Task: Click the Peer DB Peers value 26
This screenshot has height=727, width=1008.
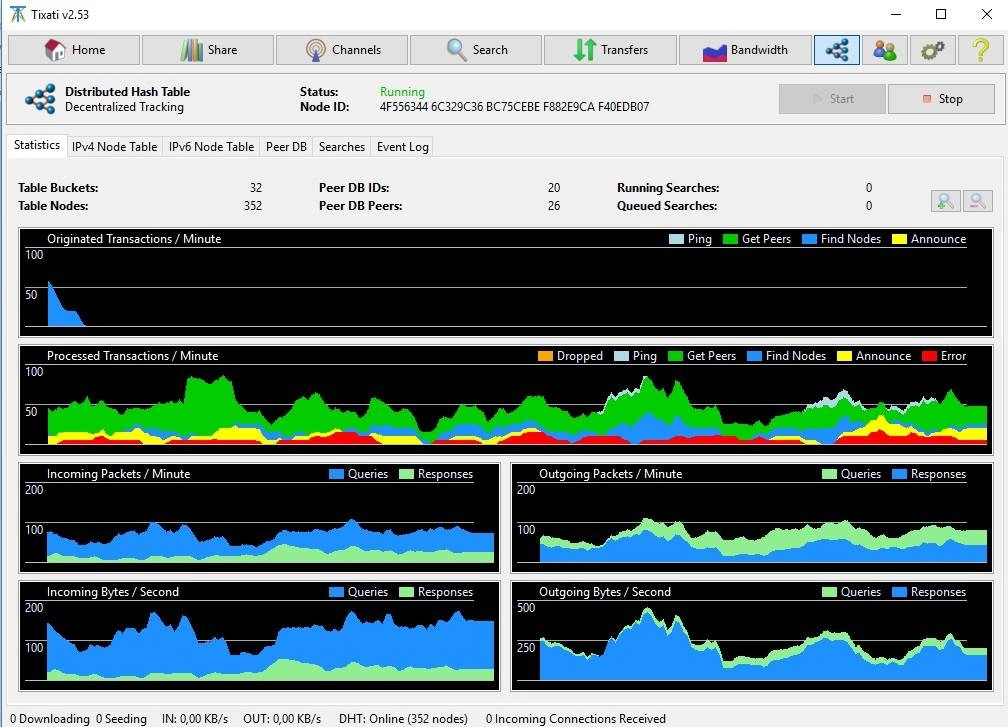Action: [x=554, y=206]
